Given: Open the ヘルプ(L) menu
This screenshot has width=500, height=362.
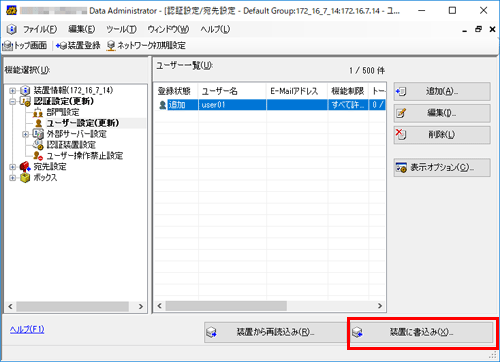Looking at the screenshot, I should click(x=215, y=29).
